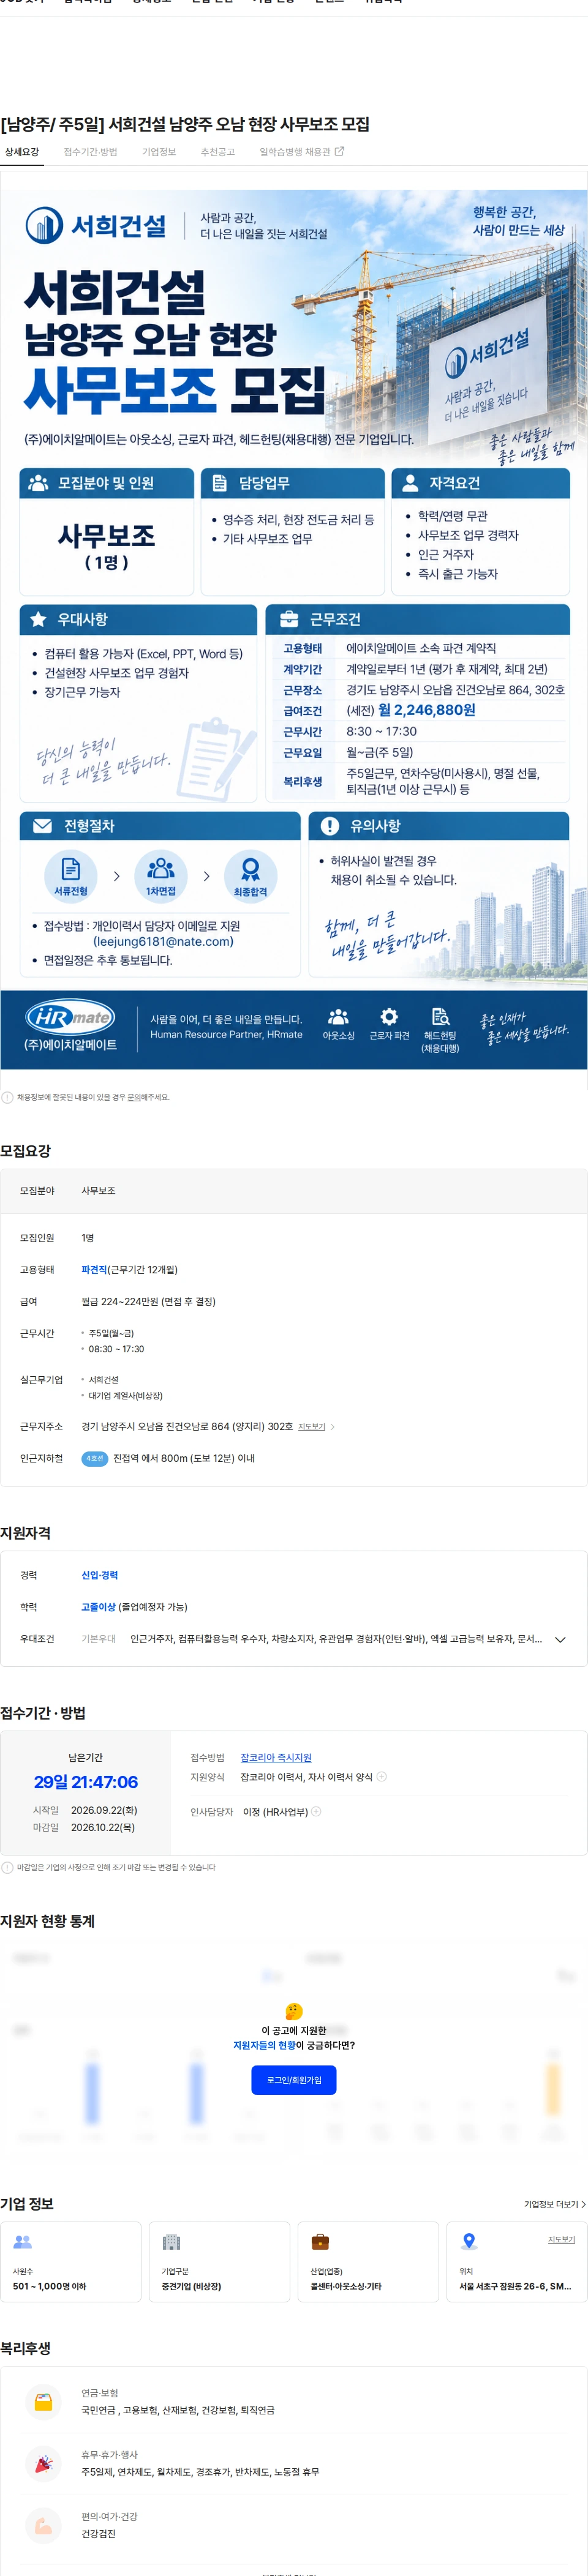
Task: Click 중견기업 (비상장) company type text
Action: pyautogui.click(x=191, y=2286)
